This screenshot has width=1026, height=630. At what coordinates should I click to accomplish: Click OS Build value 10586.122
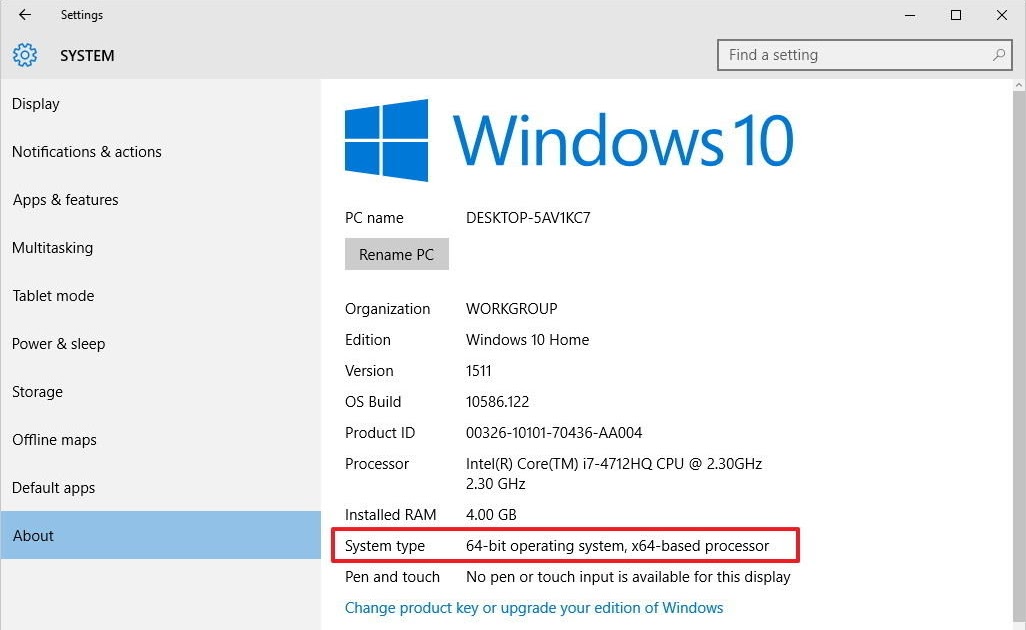coord(497,402)
